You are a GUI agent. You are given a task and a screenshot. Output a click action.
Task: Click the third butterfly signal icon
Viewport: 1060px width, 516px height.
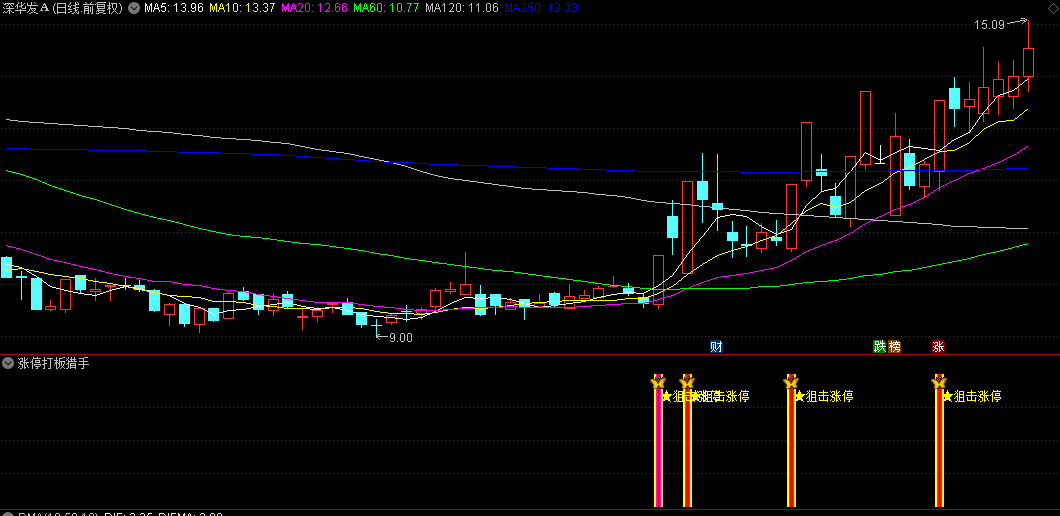791,383
